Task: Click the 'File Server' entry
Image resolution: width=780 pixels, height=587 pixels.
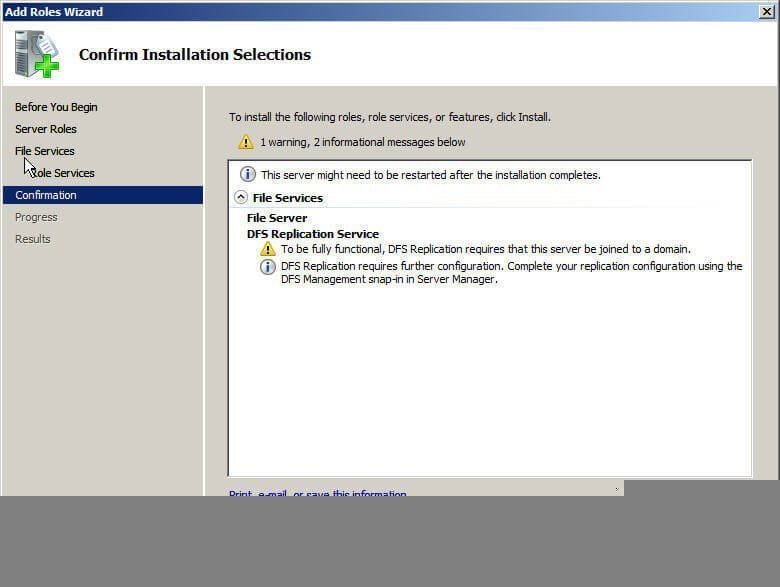Action: click(277, 218)
